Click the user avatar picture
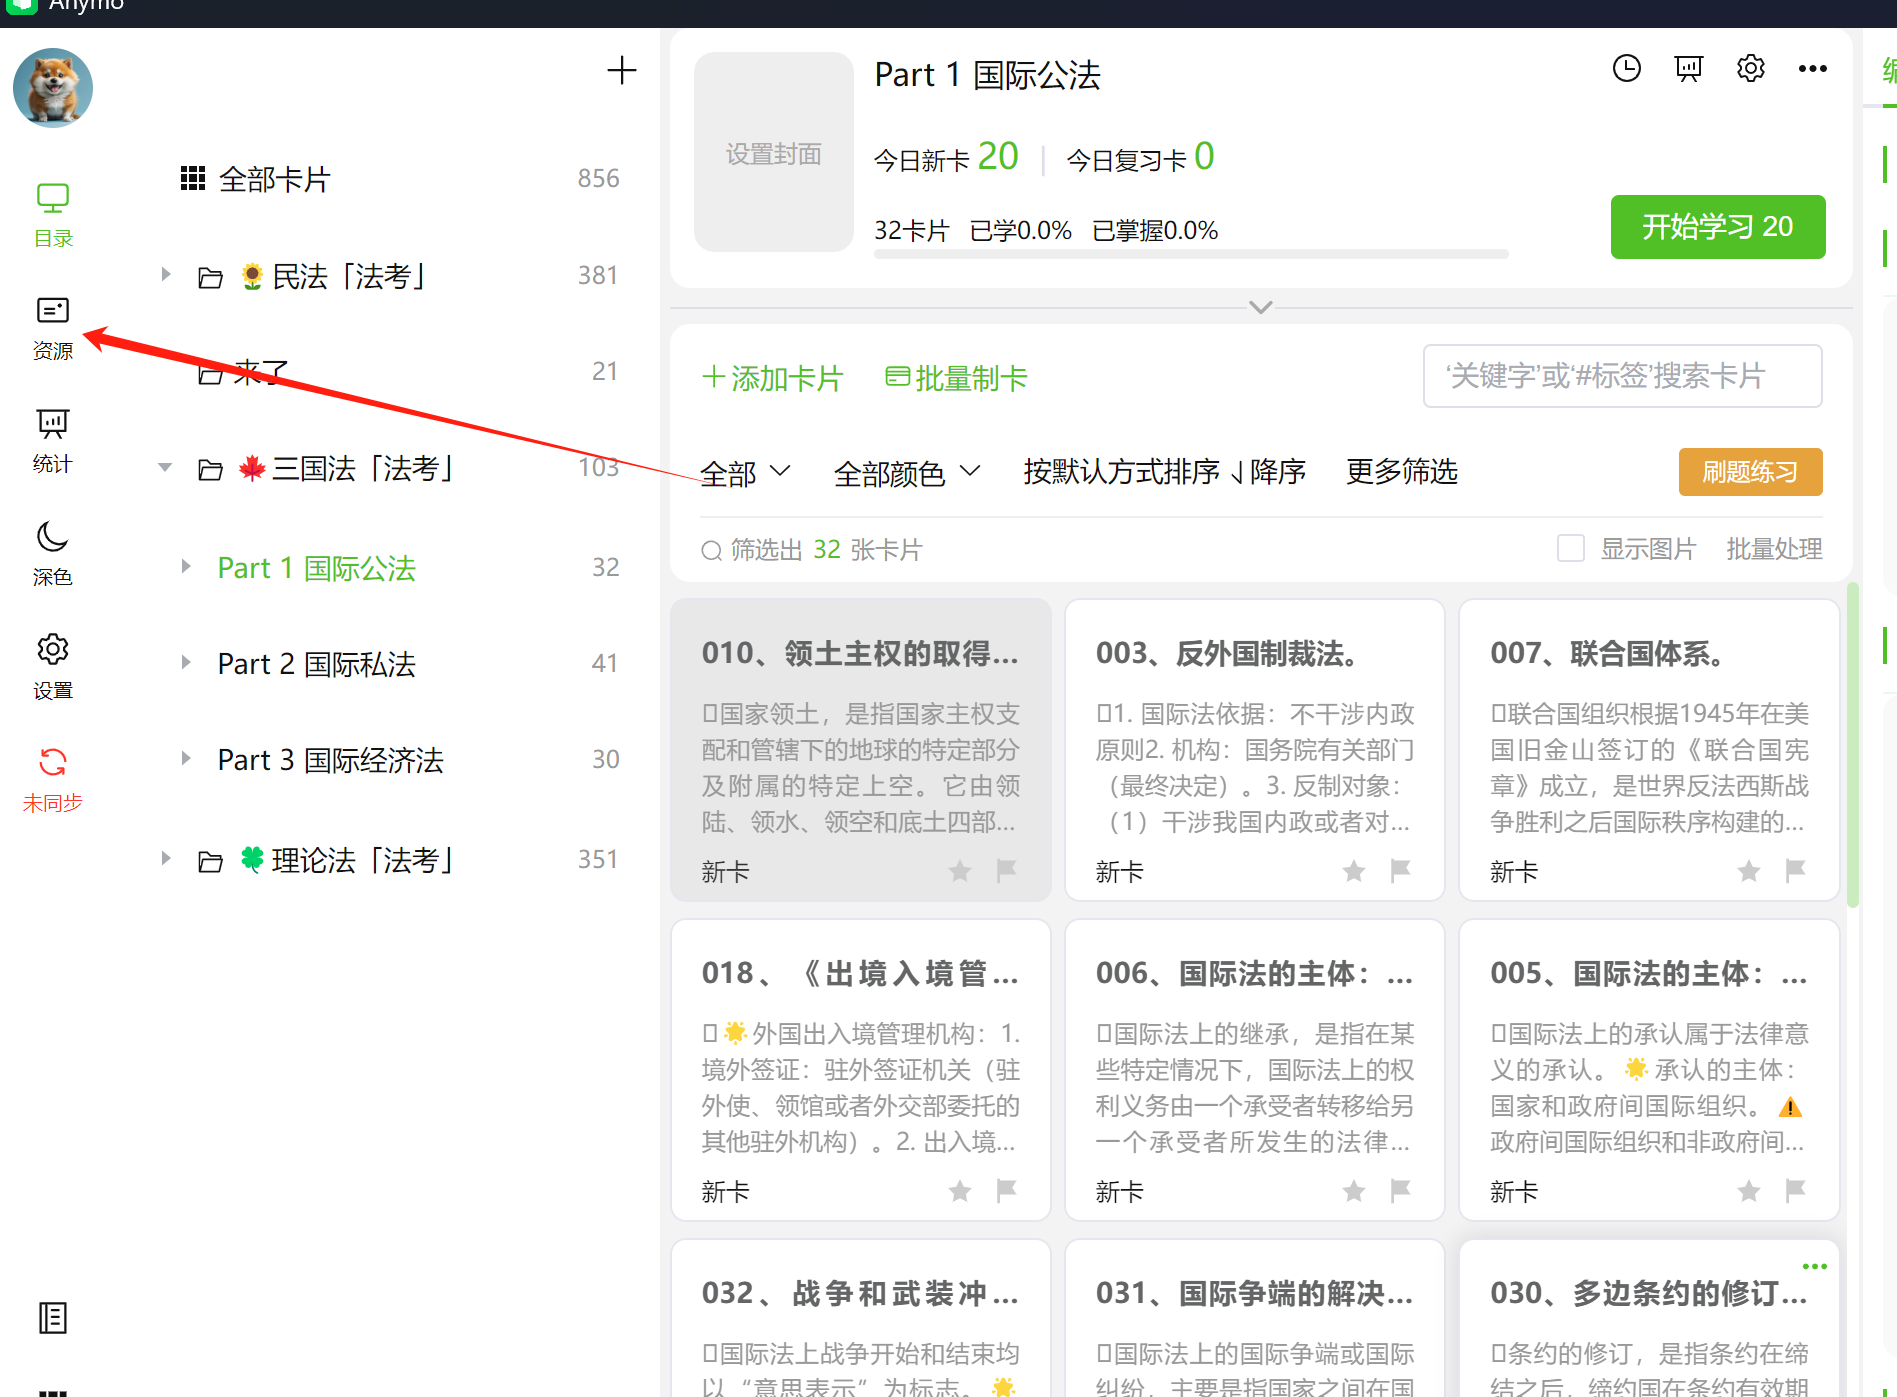 coord(53,88)
